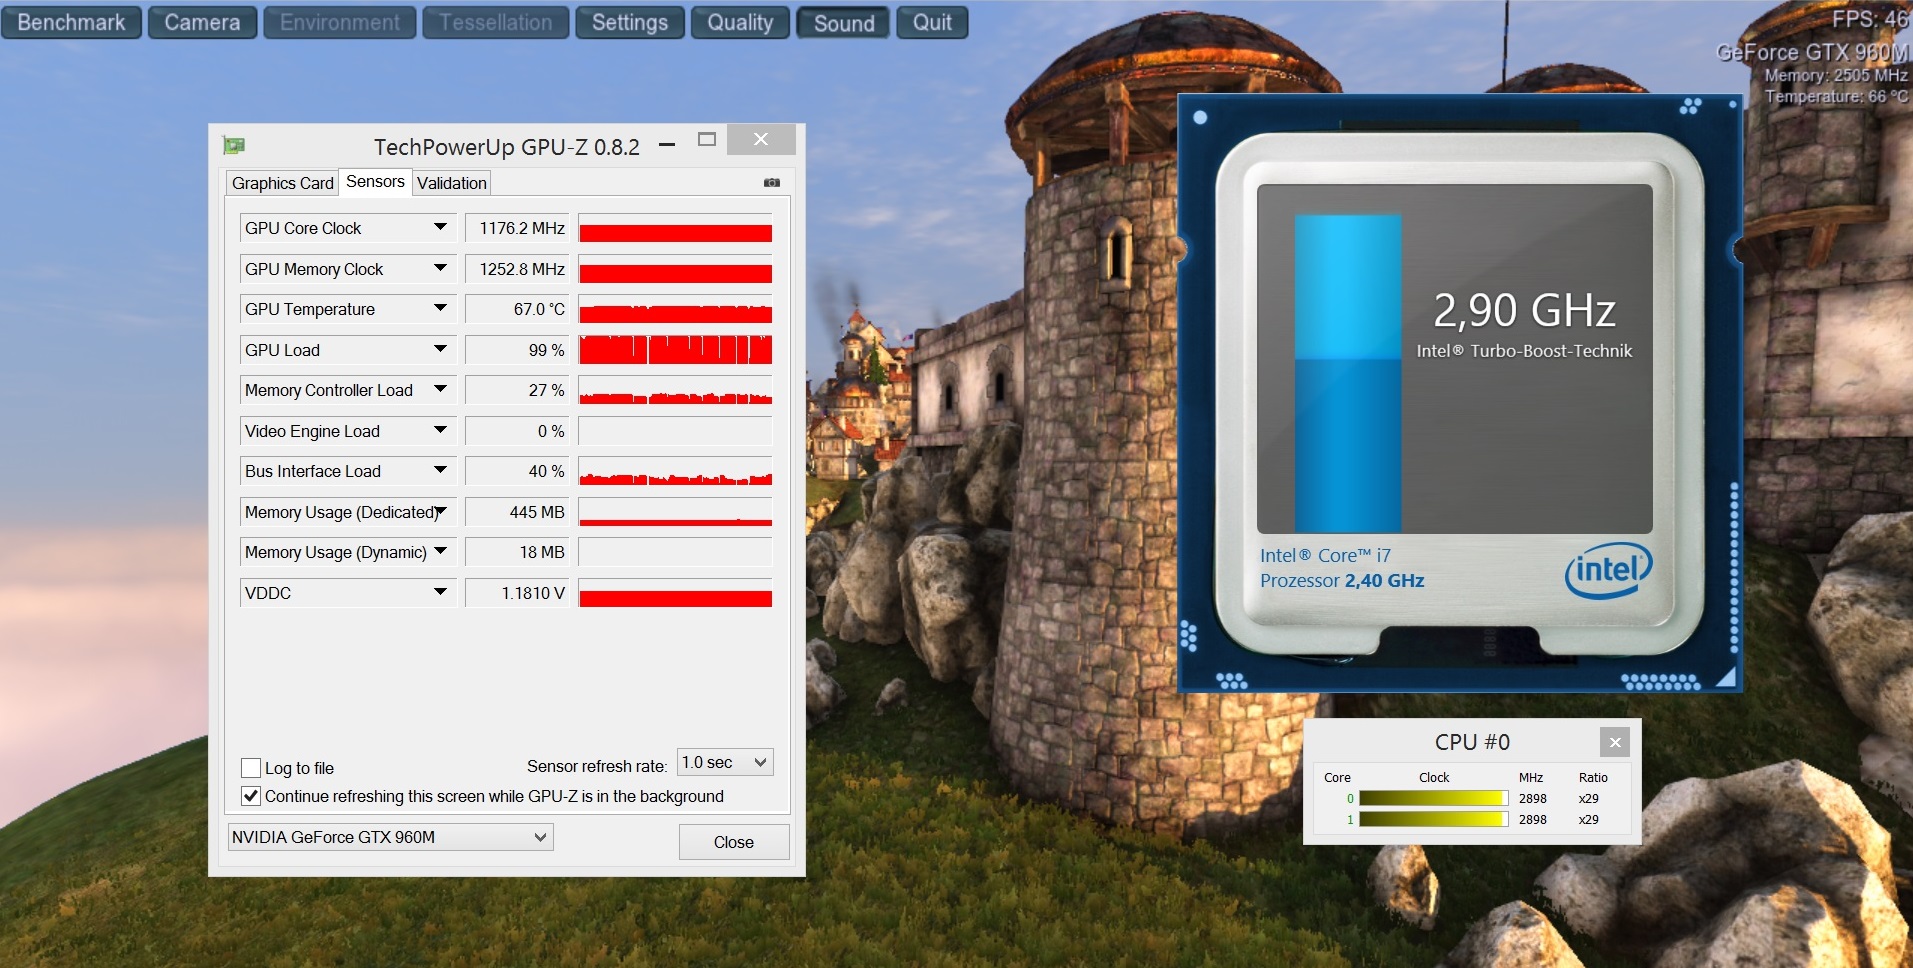The width and height of the screenshot is (1913, 968).
Task: Click the GPU Memory Clock graph
Action: pyautogui.click(x=675, y=269)
